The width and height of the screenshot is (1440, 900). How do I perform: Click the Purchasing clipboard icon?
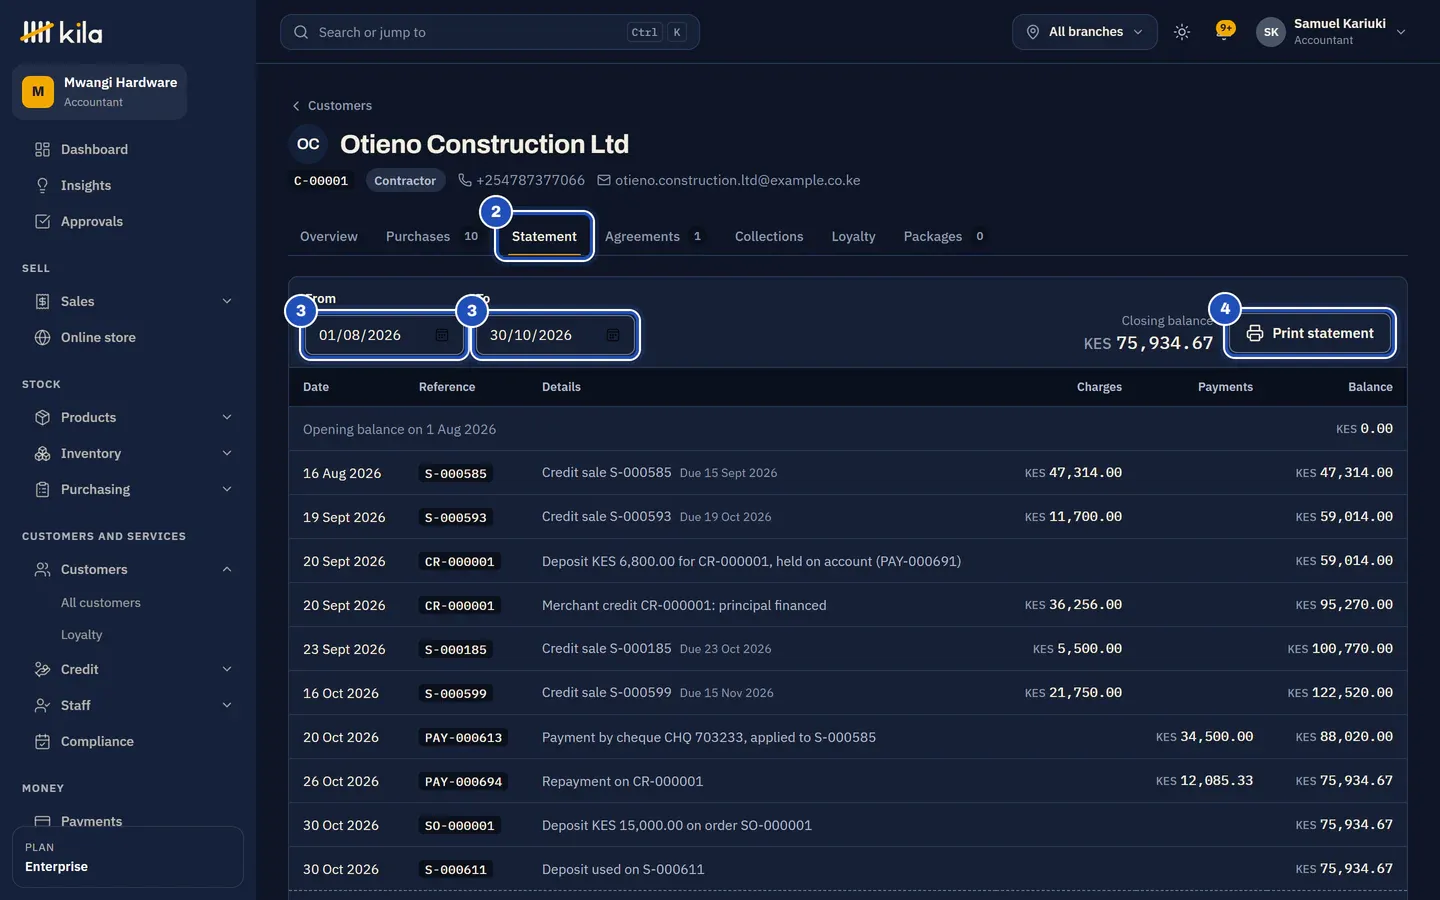42,489
